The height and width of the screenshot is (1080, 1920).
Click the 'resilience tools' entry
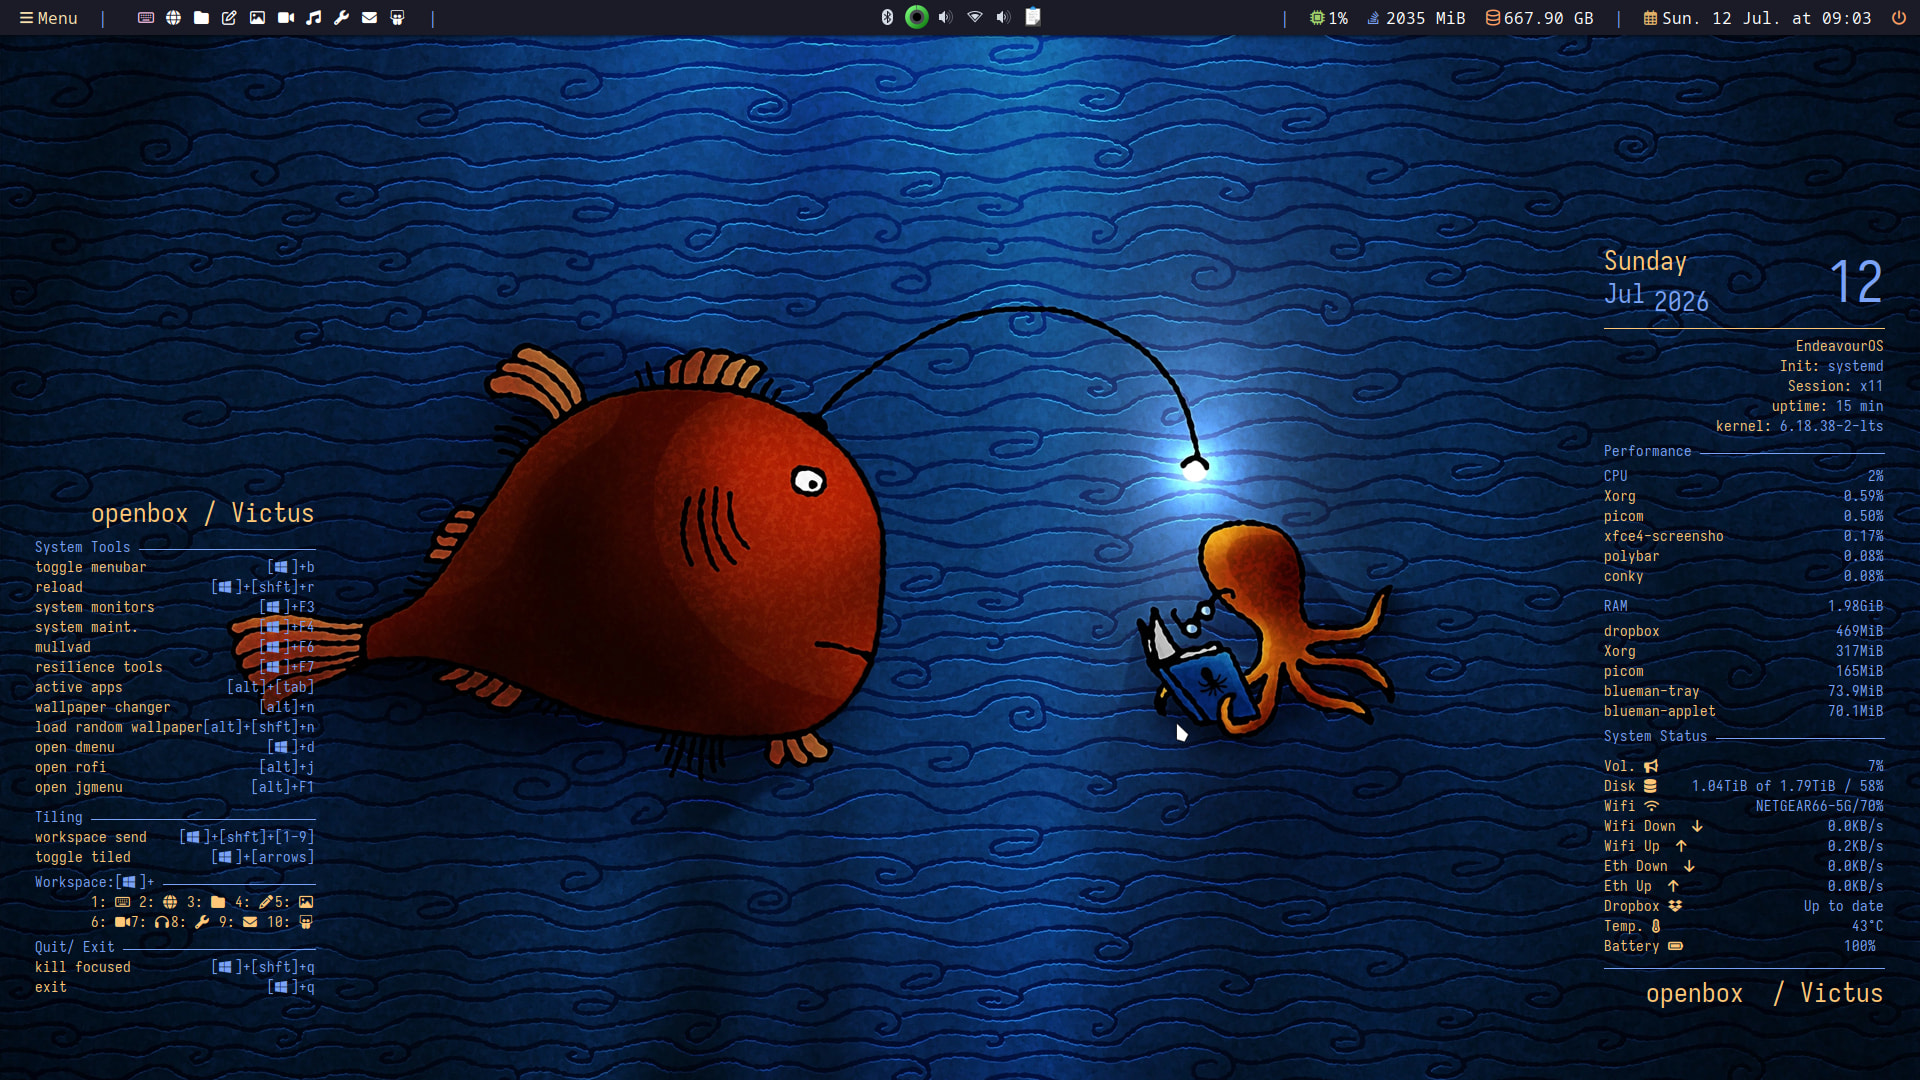coord(99,667)
